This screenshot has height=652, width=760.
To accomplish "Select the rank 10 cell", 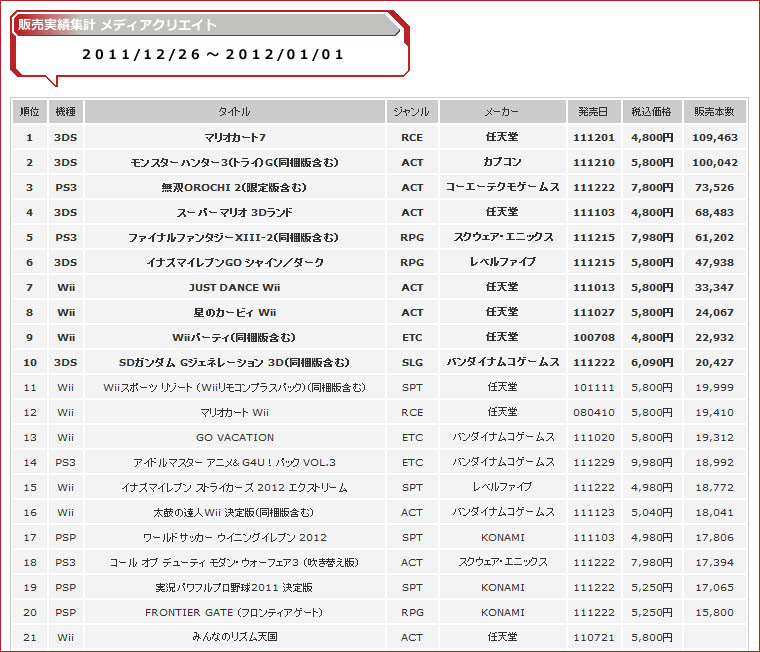I will click(x=30, y=363).
